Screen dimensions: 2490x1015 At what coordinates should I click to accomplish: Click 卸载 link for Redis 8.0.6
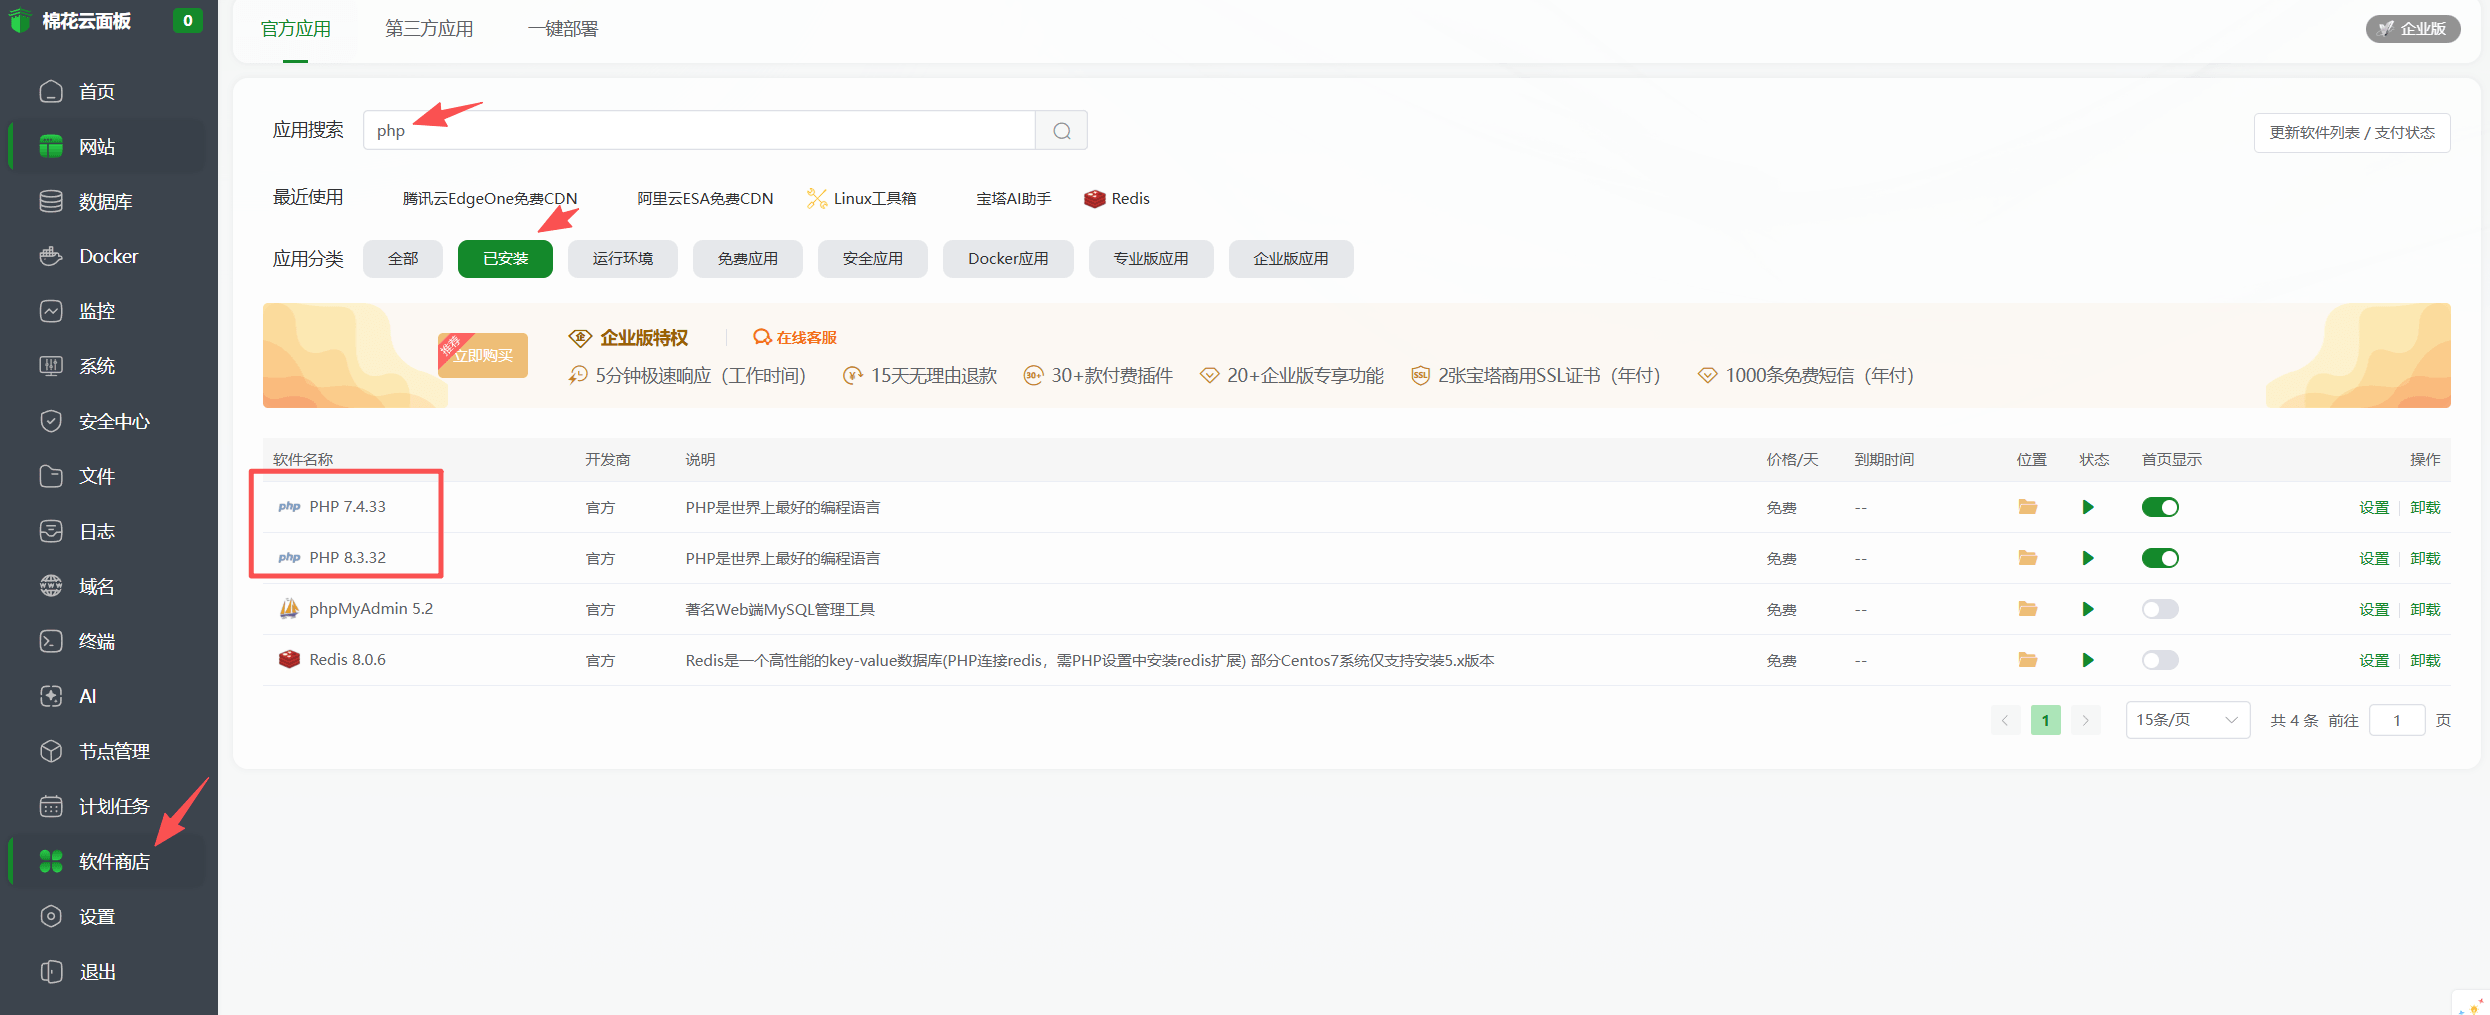pyautogui.click(x=2425, y=661)
